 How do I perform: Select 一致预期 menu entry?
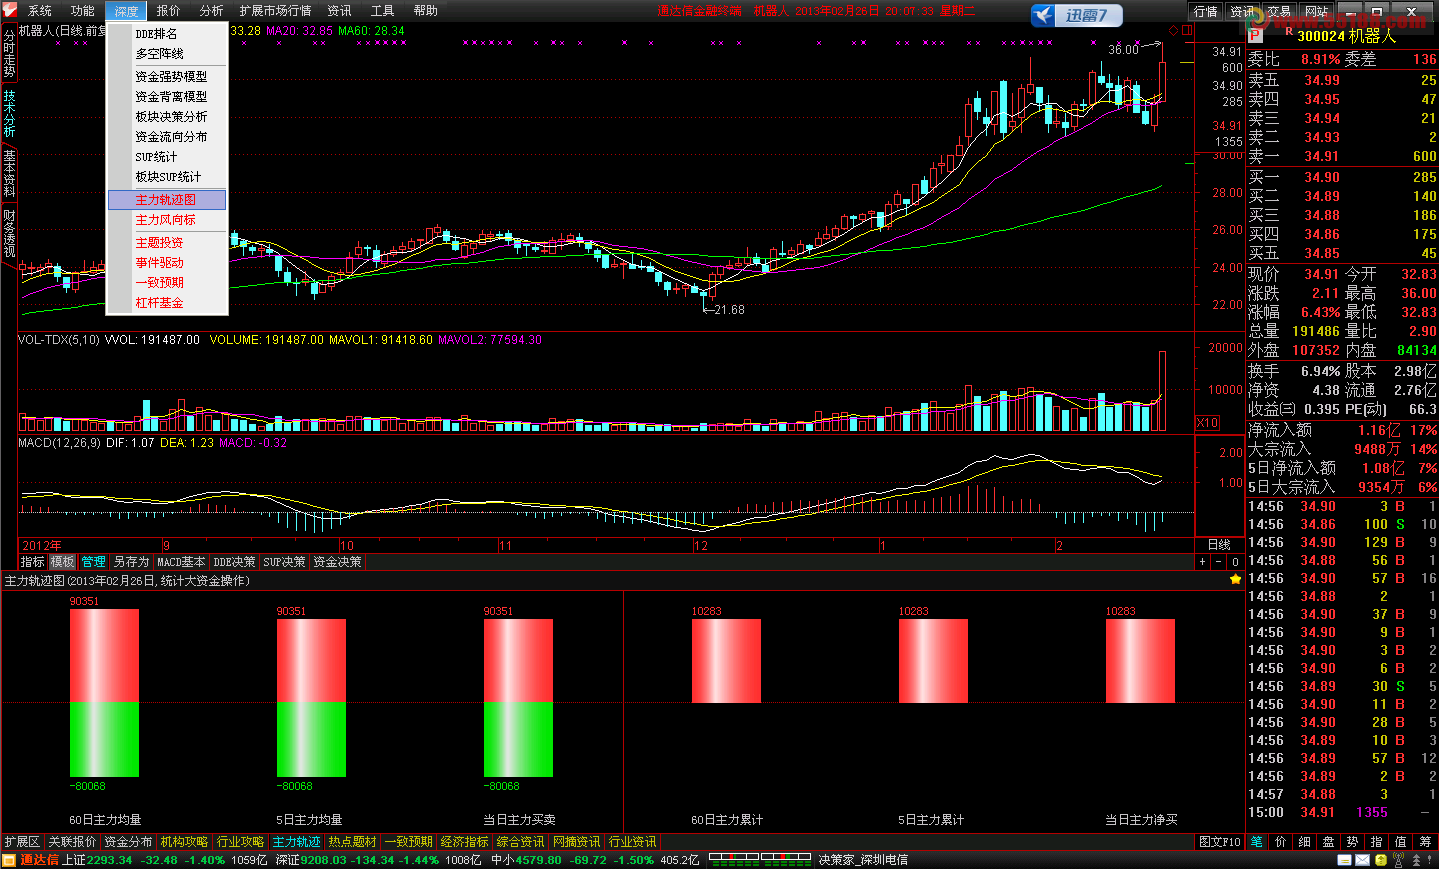(167, 283)
